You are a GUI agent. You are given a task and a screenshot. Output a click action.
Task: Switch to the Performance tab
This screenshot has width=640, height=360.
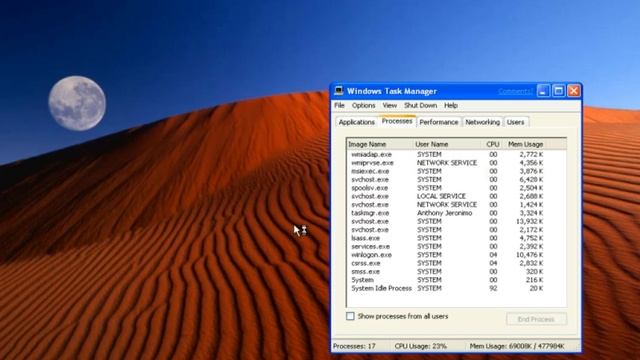439,122
